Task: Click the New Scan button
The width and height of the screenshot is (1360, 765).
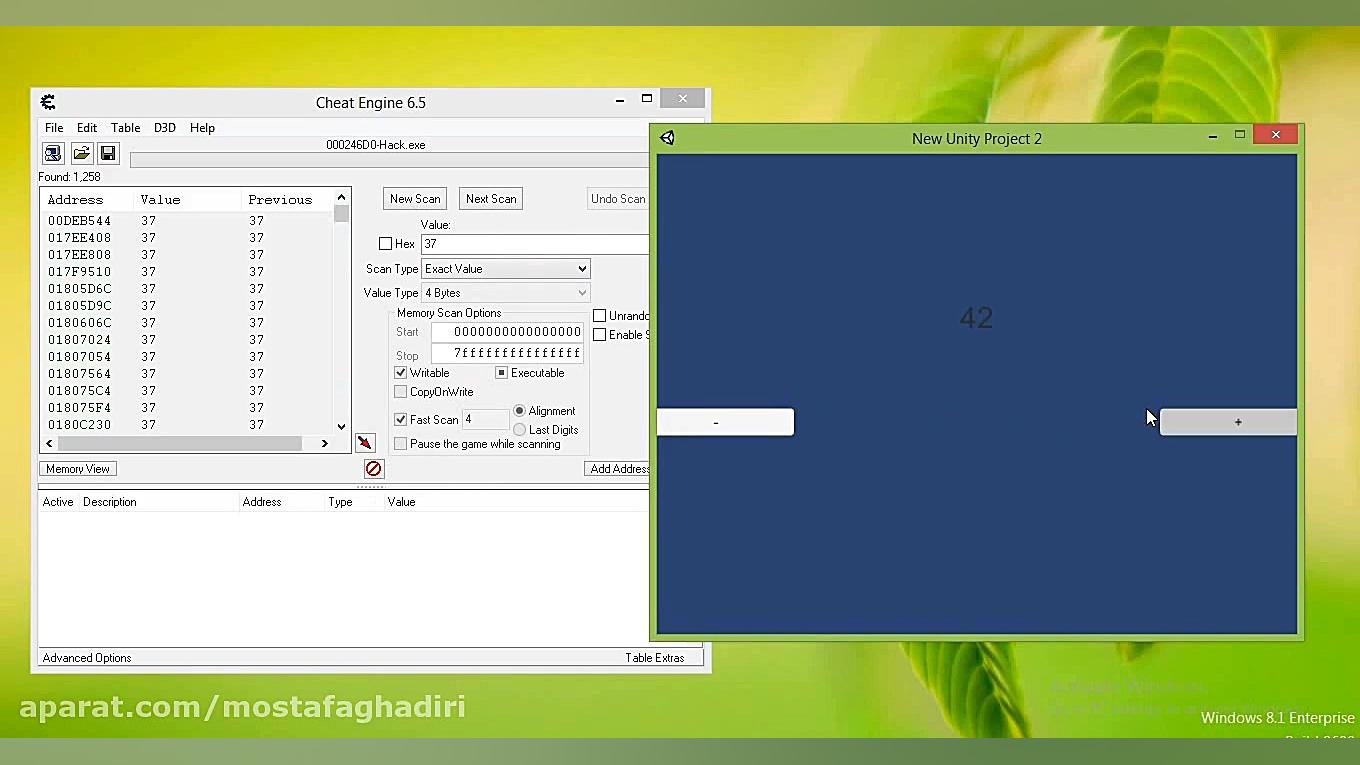Action: coord(415,199)
